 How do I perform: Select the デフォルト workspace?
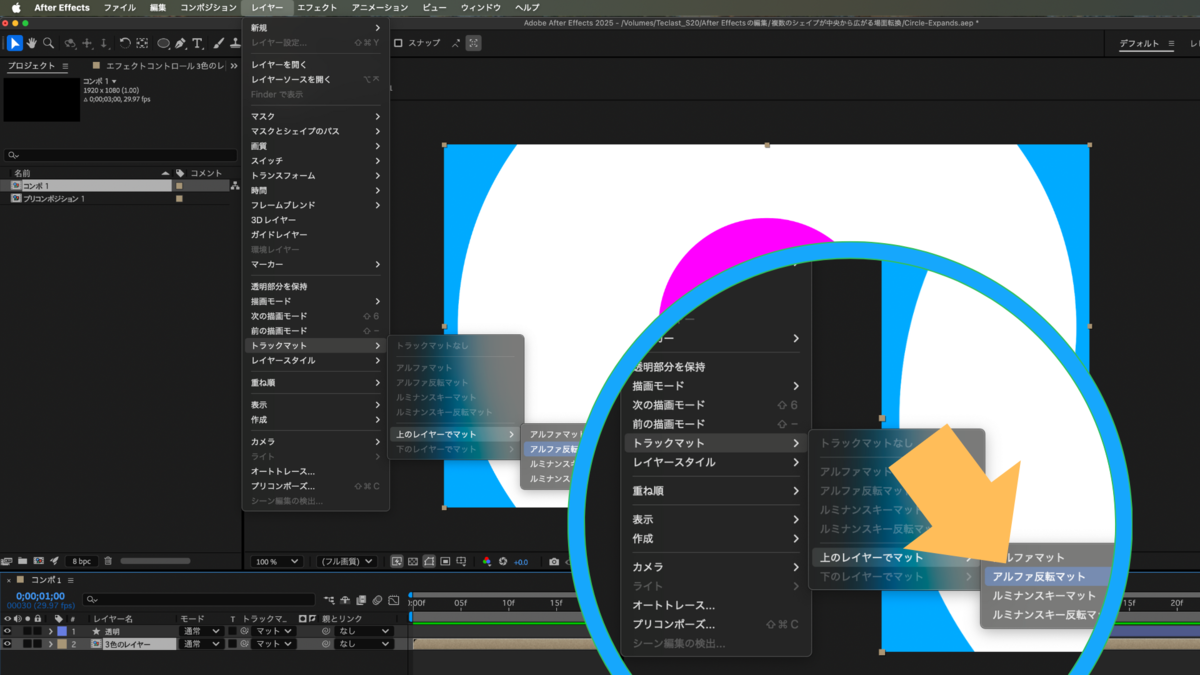click(x=1139, y=44)
